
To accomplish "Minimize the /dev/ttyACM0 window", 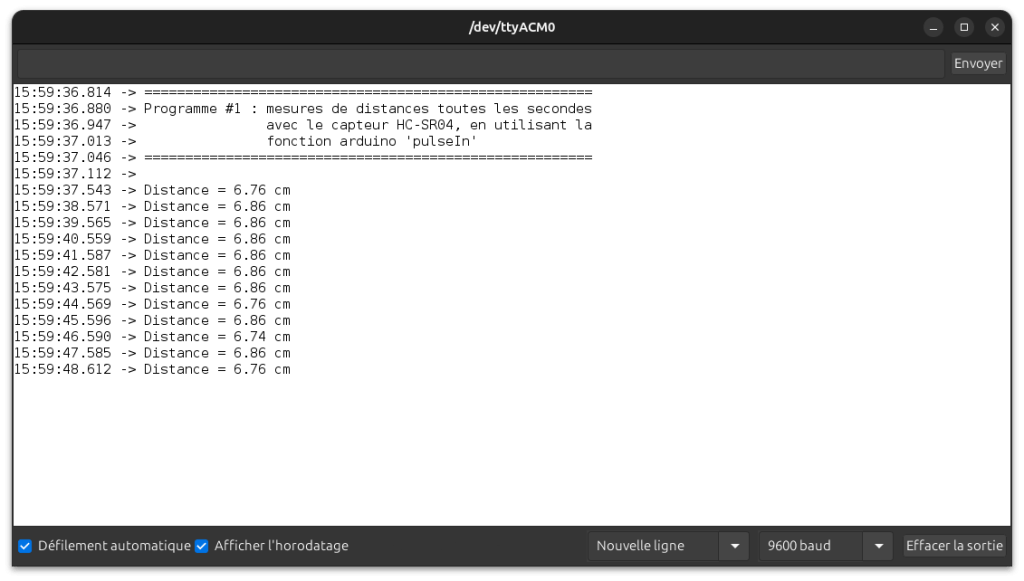I will pyautogui.click(x=933, y=27).
